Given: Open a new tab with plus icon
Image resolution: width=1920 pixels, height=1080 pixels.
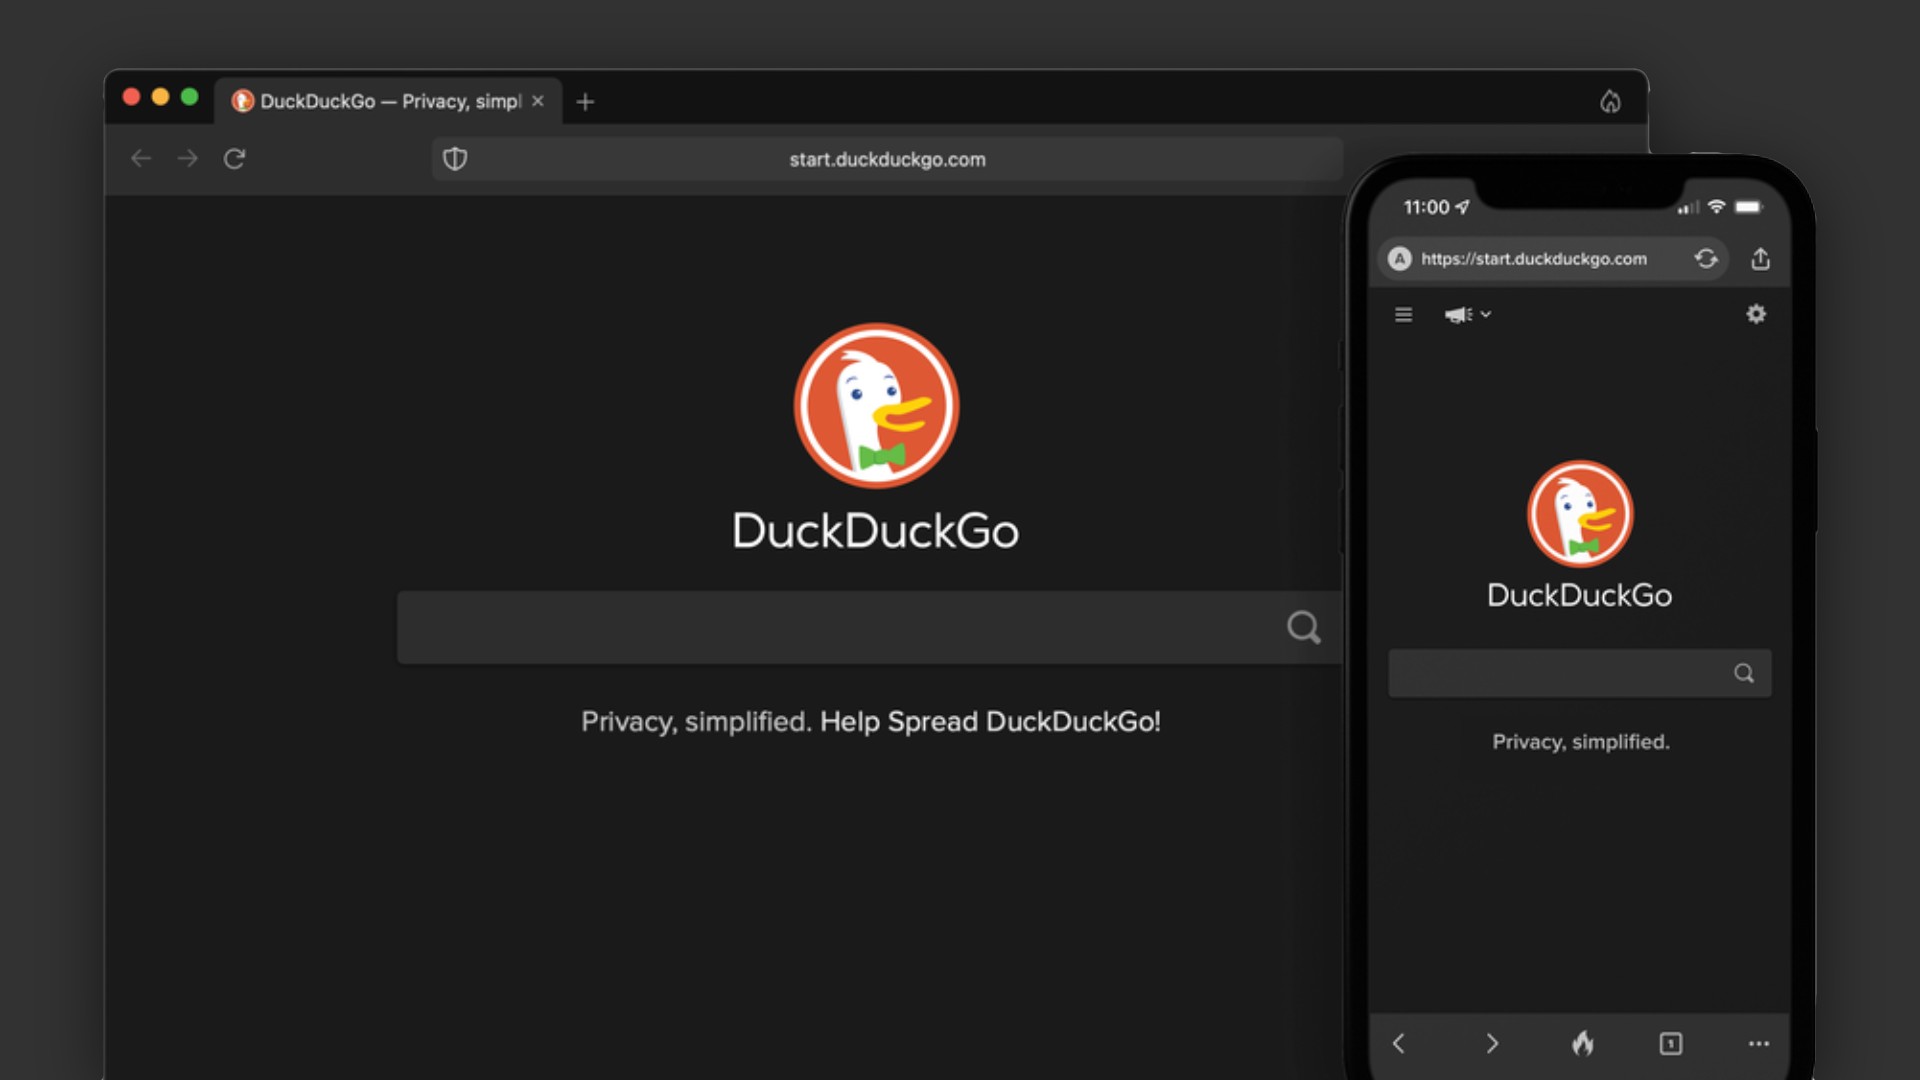Looking at the screenshot, I should click(585, 102).
